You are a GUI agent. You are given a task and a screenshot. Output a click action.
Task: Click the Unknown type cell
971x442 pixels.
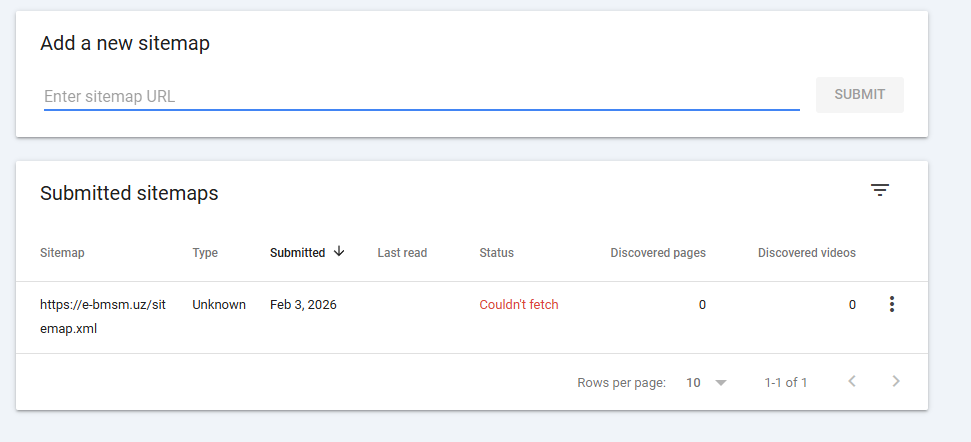click(x=219, y=305)
